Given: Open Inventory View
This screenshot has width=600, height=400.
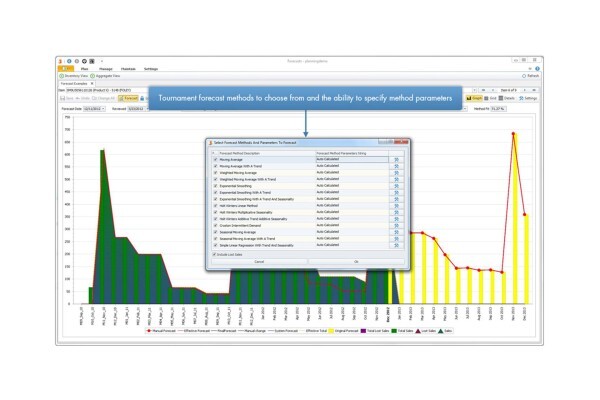Looking at the screenshot, I should pos(73,76).
